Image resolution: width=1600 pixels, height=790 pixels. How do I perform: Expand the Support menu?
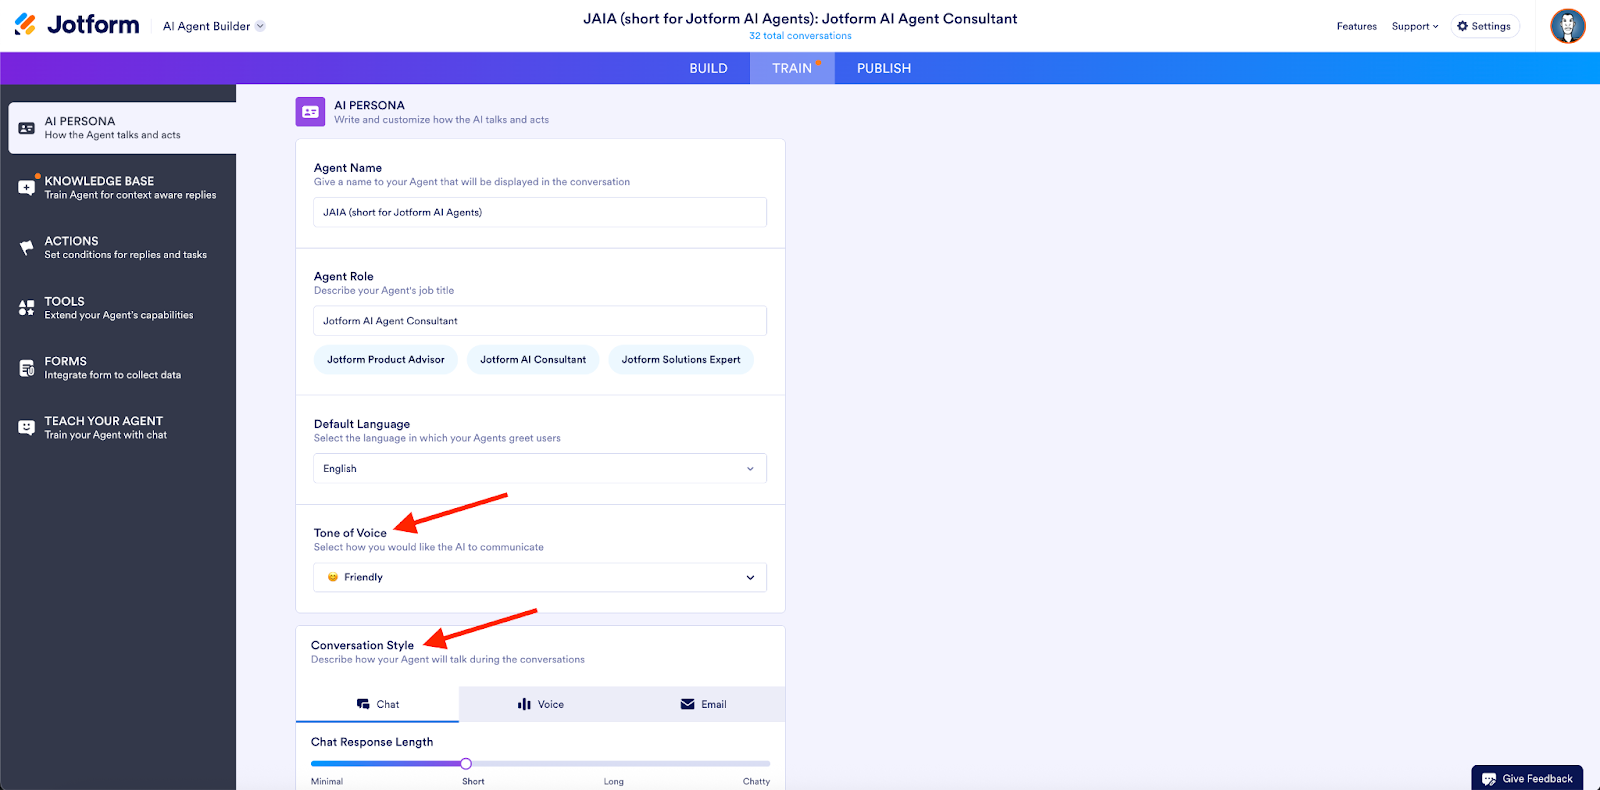(1415, 26)
